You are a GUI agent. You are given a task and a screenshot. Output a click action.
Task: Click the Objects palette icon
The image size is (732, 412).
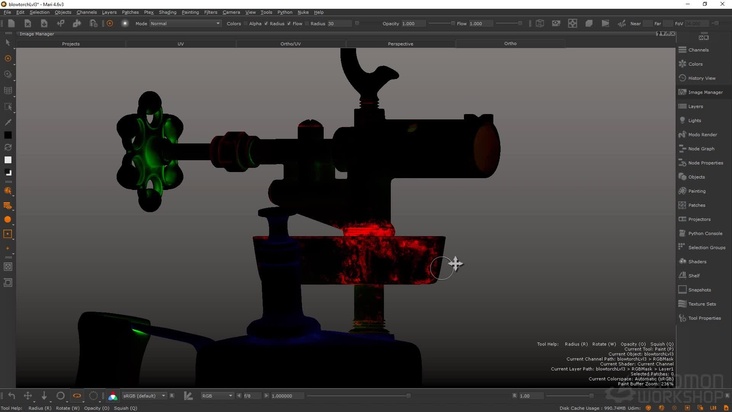683,177
